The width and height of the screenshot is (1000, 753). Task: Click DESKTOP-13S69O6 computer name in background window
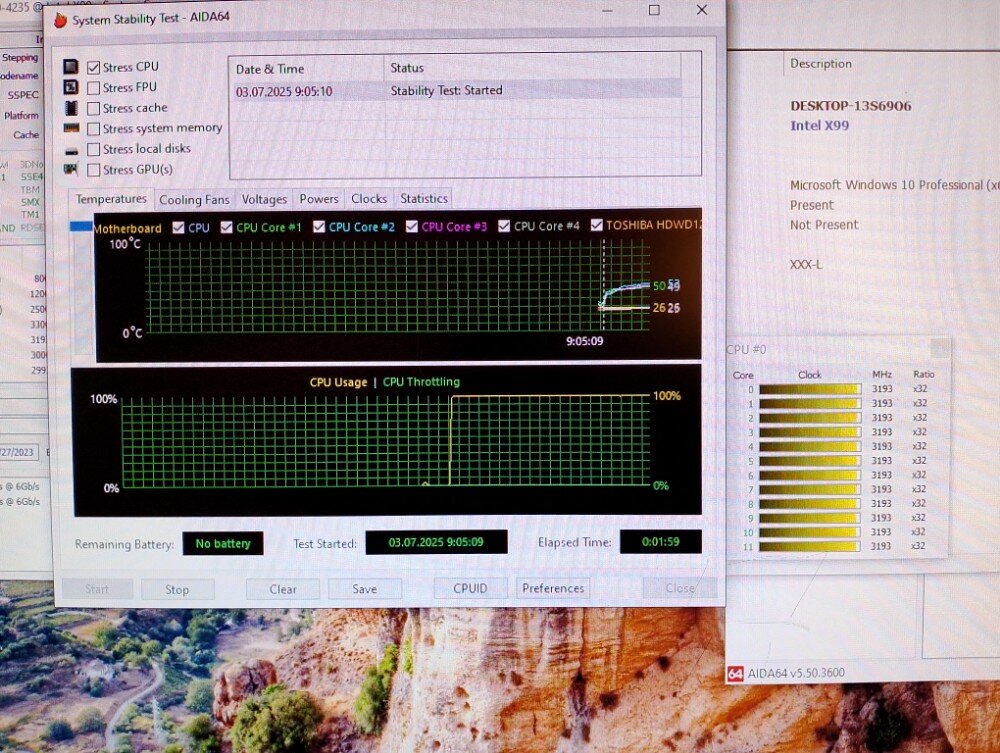tap(851, 106)
